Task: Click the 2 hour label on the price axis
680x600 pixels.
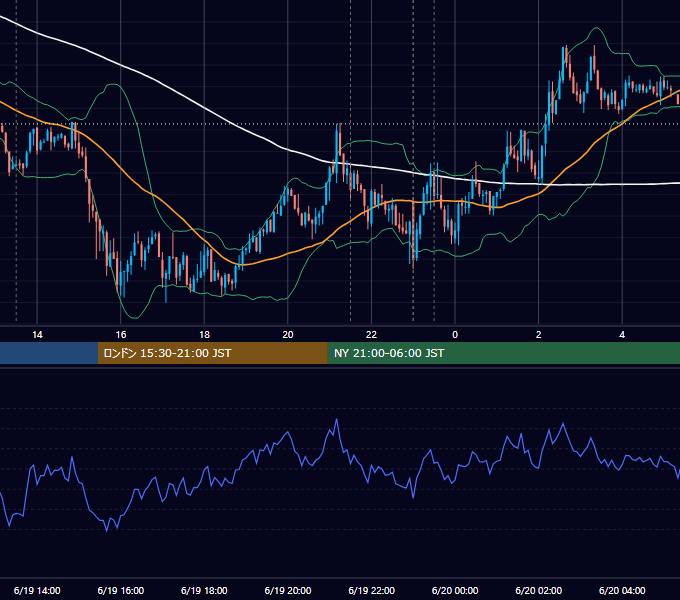Action: 539,335
